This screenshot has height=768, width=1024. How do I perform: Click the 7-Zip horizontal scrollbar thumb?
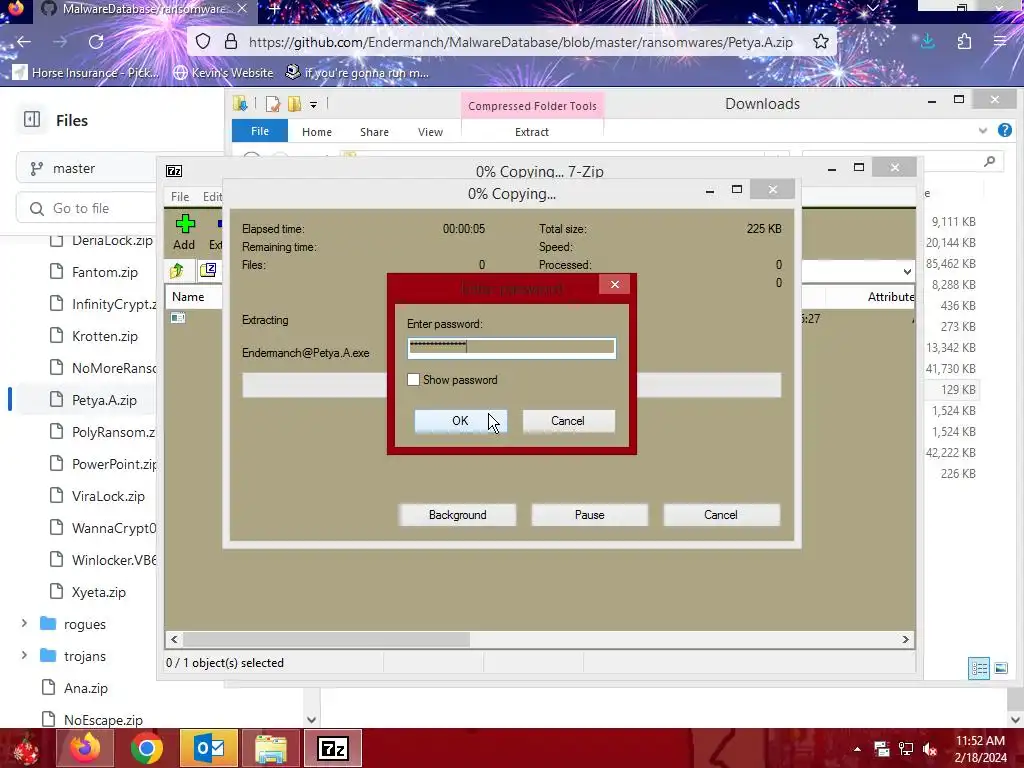tap(327, 639)
